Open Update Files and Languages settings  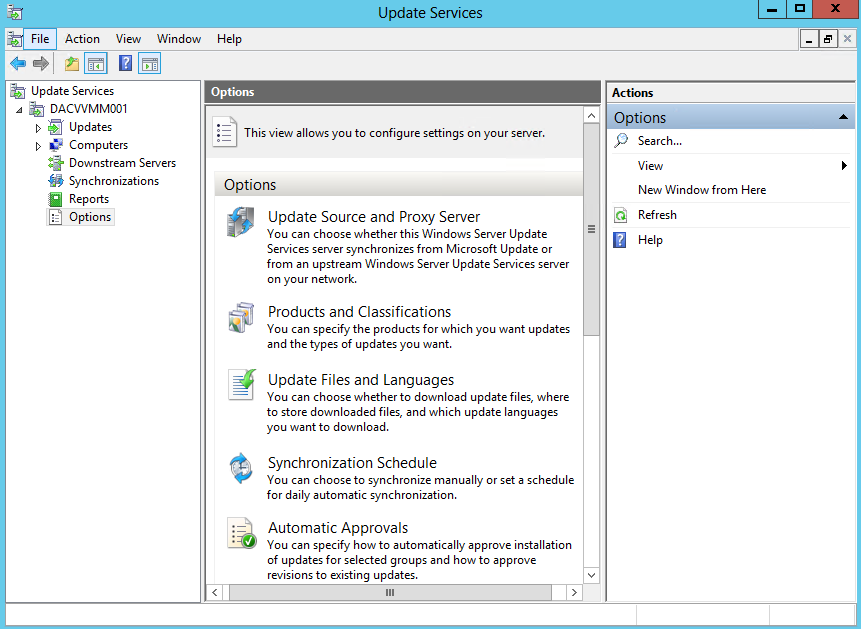point(361,380)
